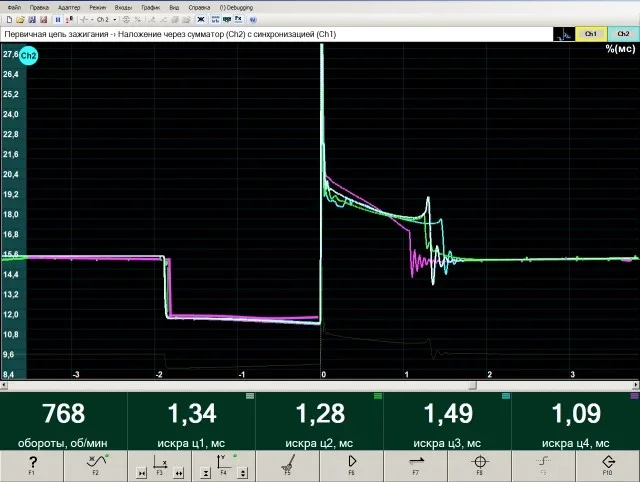Toggle the F2 waveform filter button
Image resolution: width=640 pixels, height=482 pixels.
click(x=96, y=466)
